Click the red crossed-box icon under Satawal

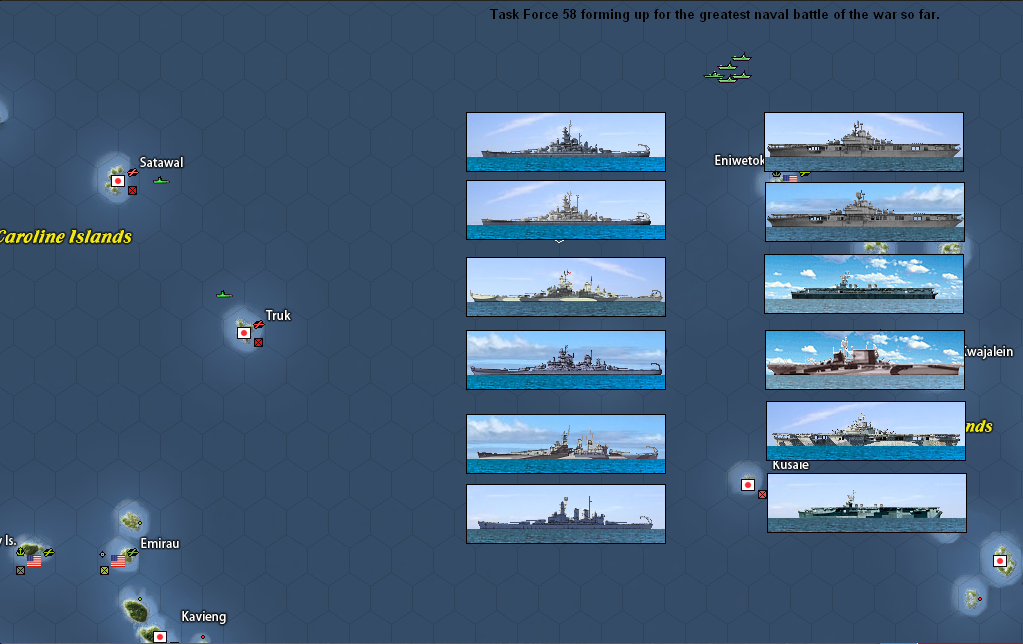click(132, 190)
